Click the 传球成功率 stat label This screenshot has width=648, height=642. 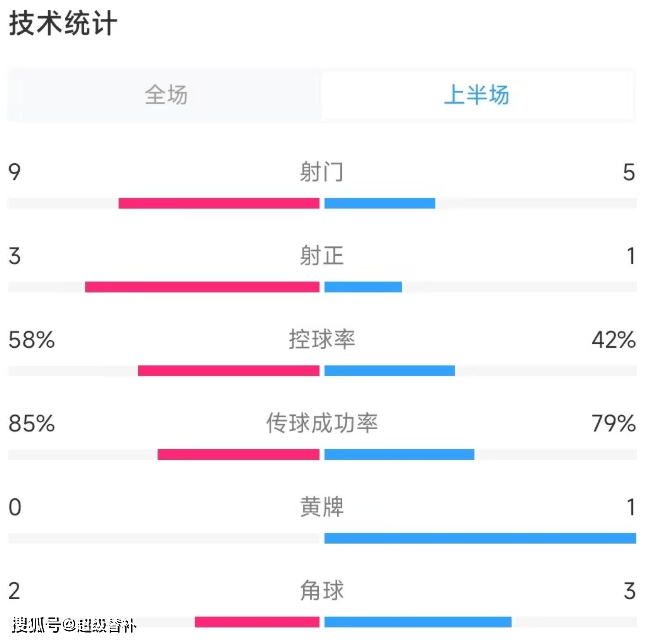pos(322,423)
